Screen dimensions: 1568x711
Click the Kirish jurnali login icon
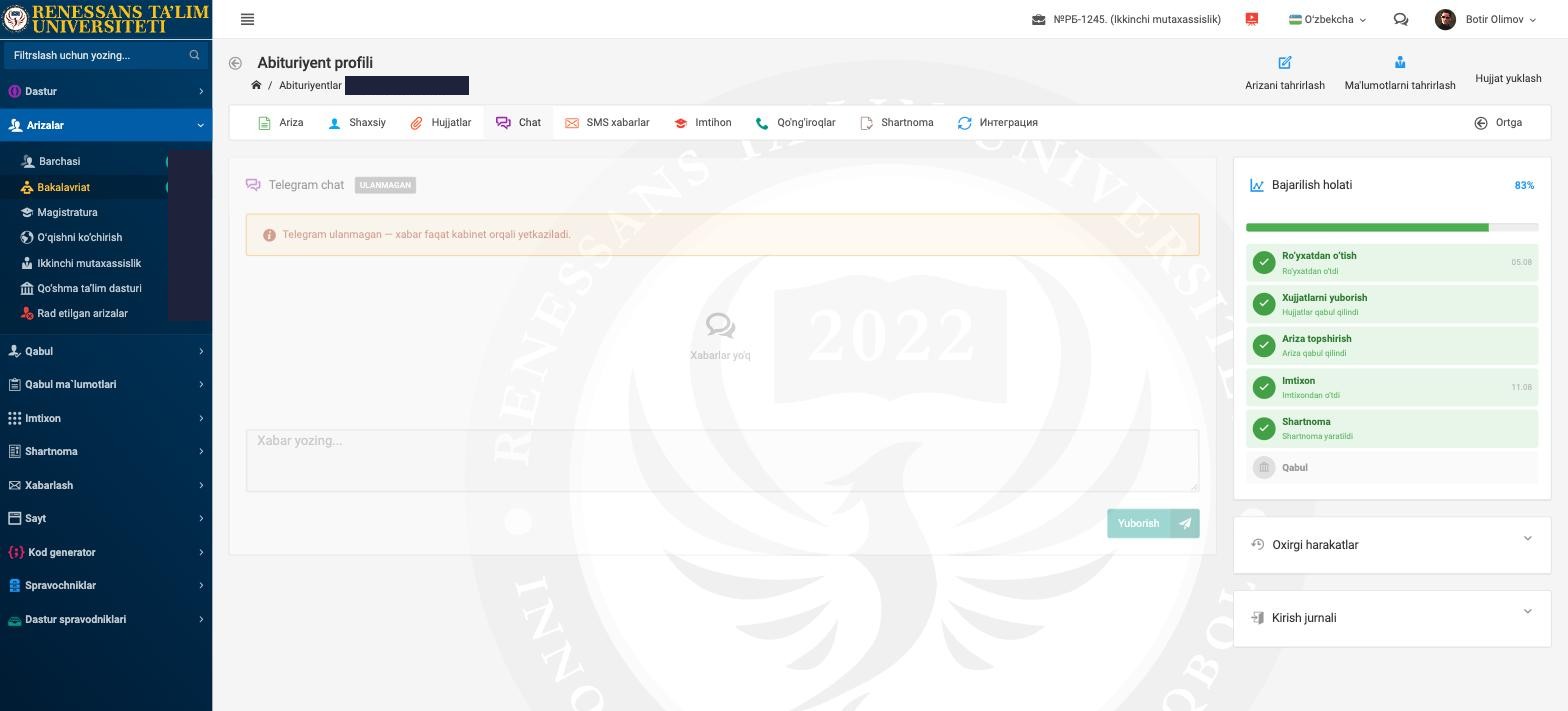[x=1258, y=617]
